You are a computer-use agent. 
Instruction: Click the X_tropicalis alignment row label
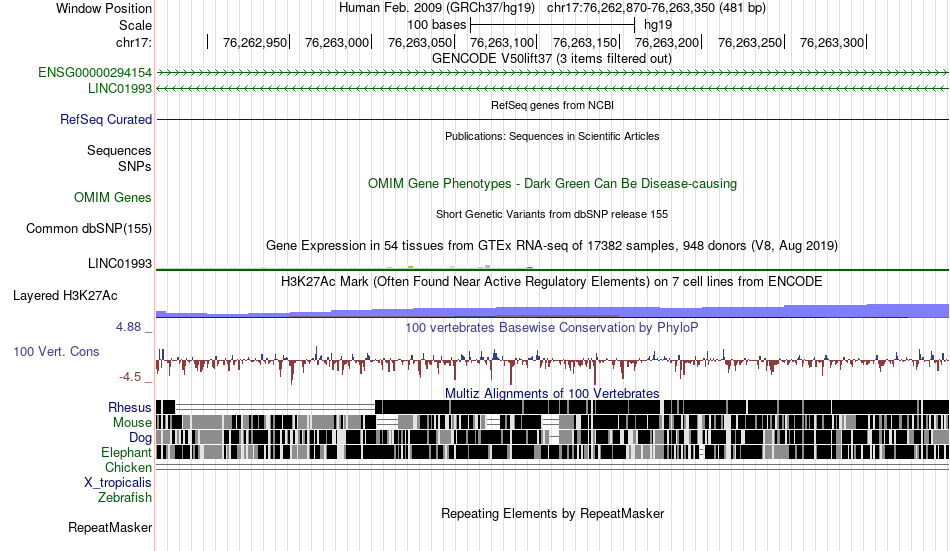[x=118, y=483]
